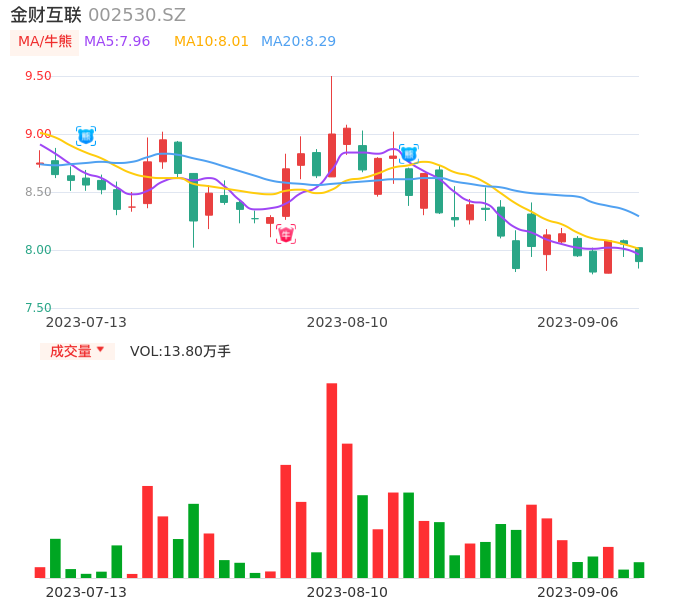Click the 8.50 price axis label
This screenshot has height=606, width=686.
tap(38, 192)
